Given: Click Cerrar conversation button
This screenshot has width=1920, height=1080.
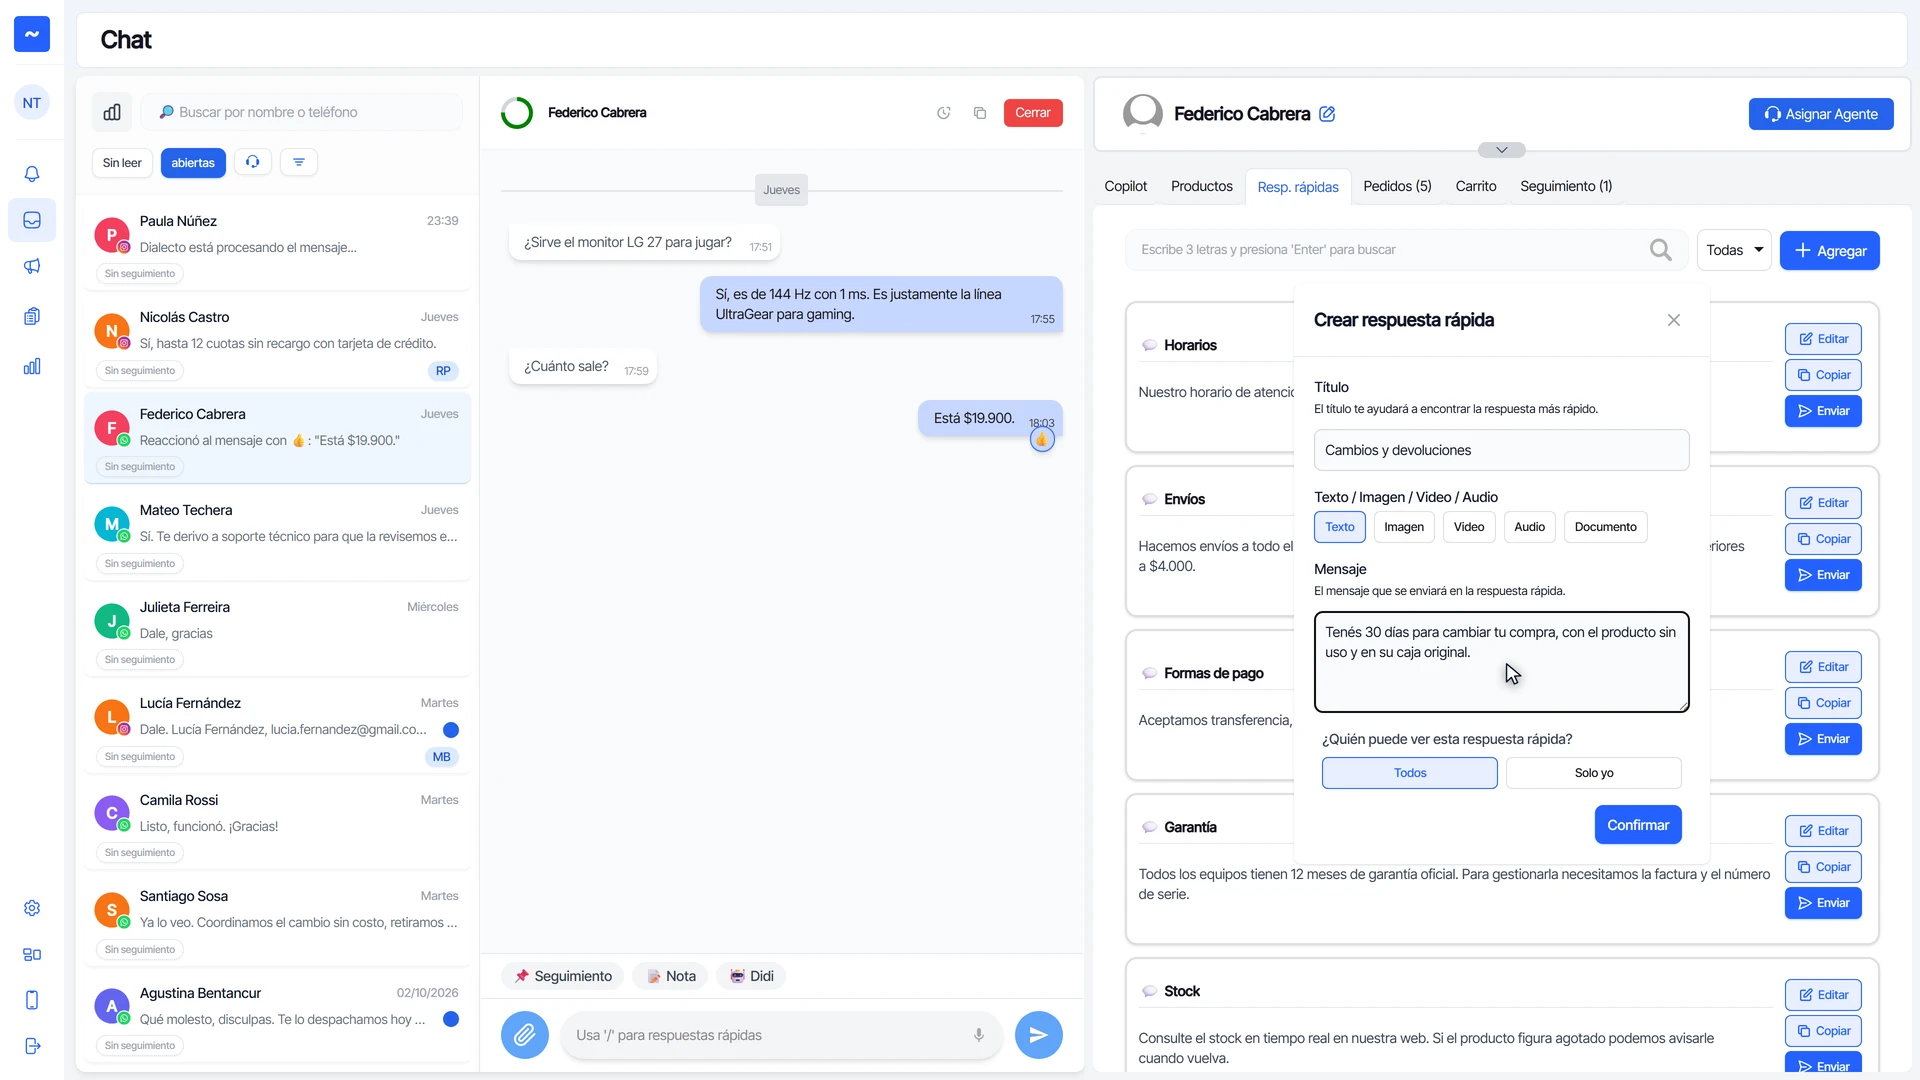Looking at the screenshot, I should click(1033, 113).
